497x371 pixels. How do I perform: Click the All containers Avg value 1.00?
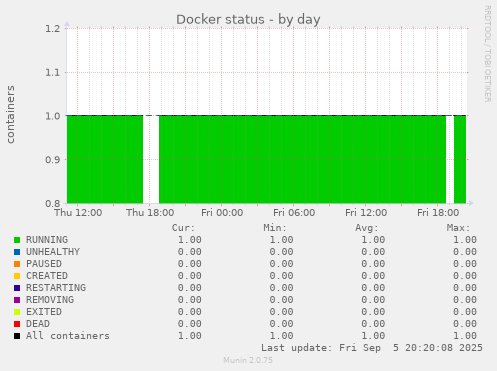[x=373, y=336]
